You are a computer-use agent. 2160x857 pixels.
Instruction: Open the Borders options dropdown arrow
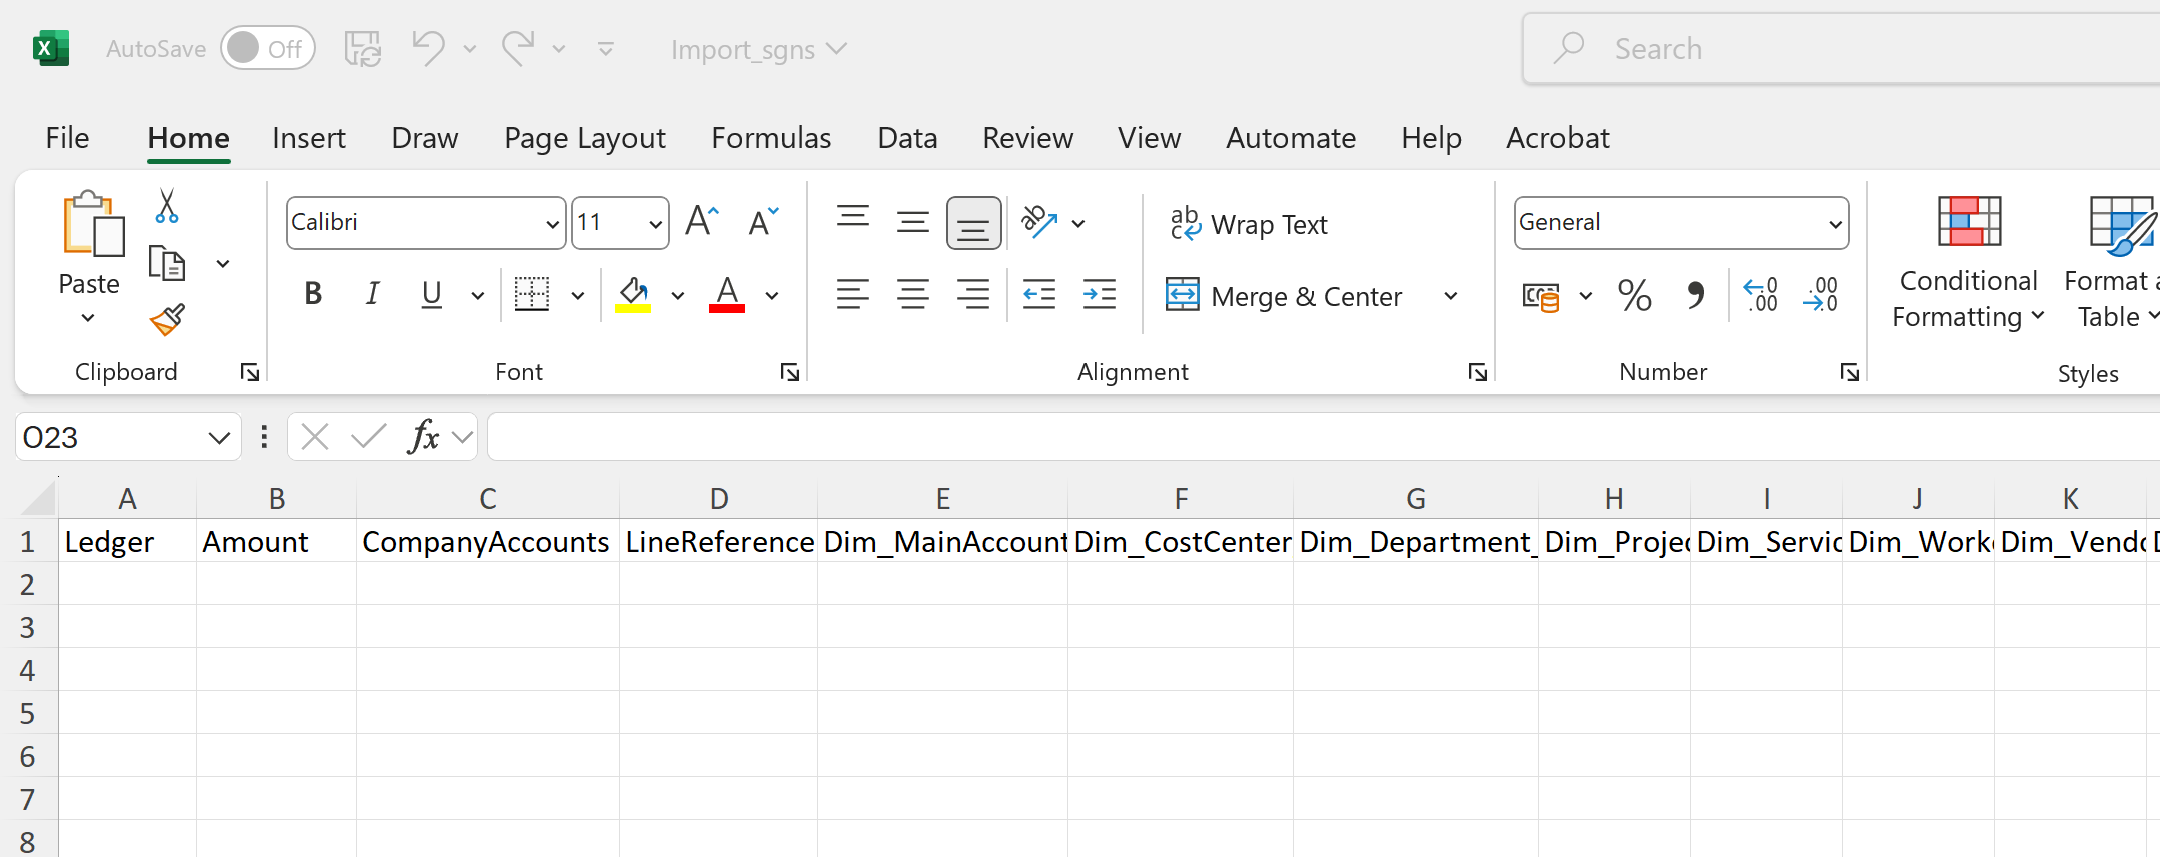577,295
